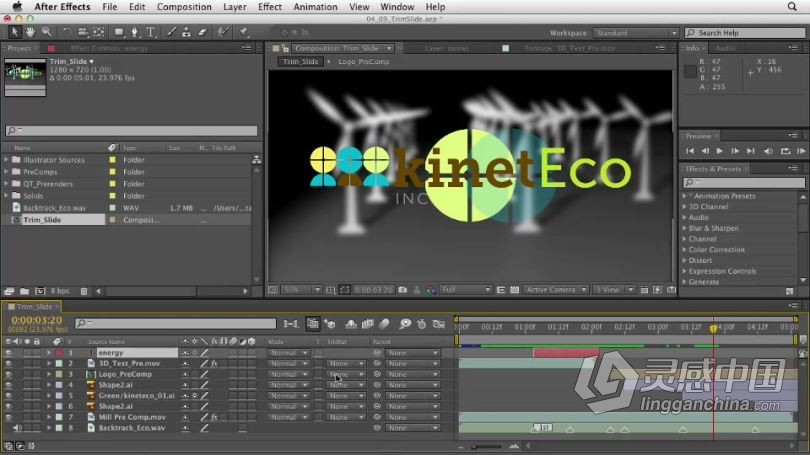Click the 0:00:03:20 current time display
Viewport: 810px width, 455px height.
click(37, 320)
